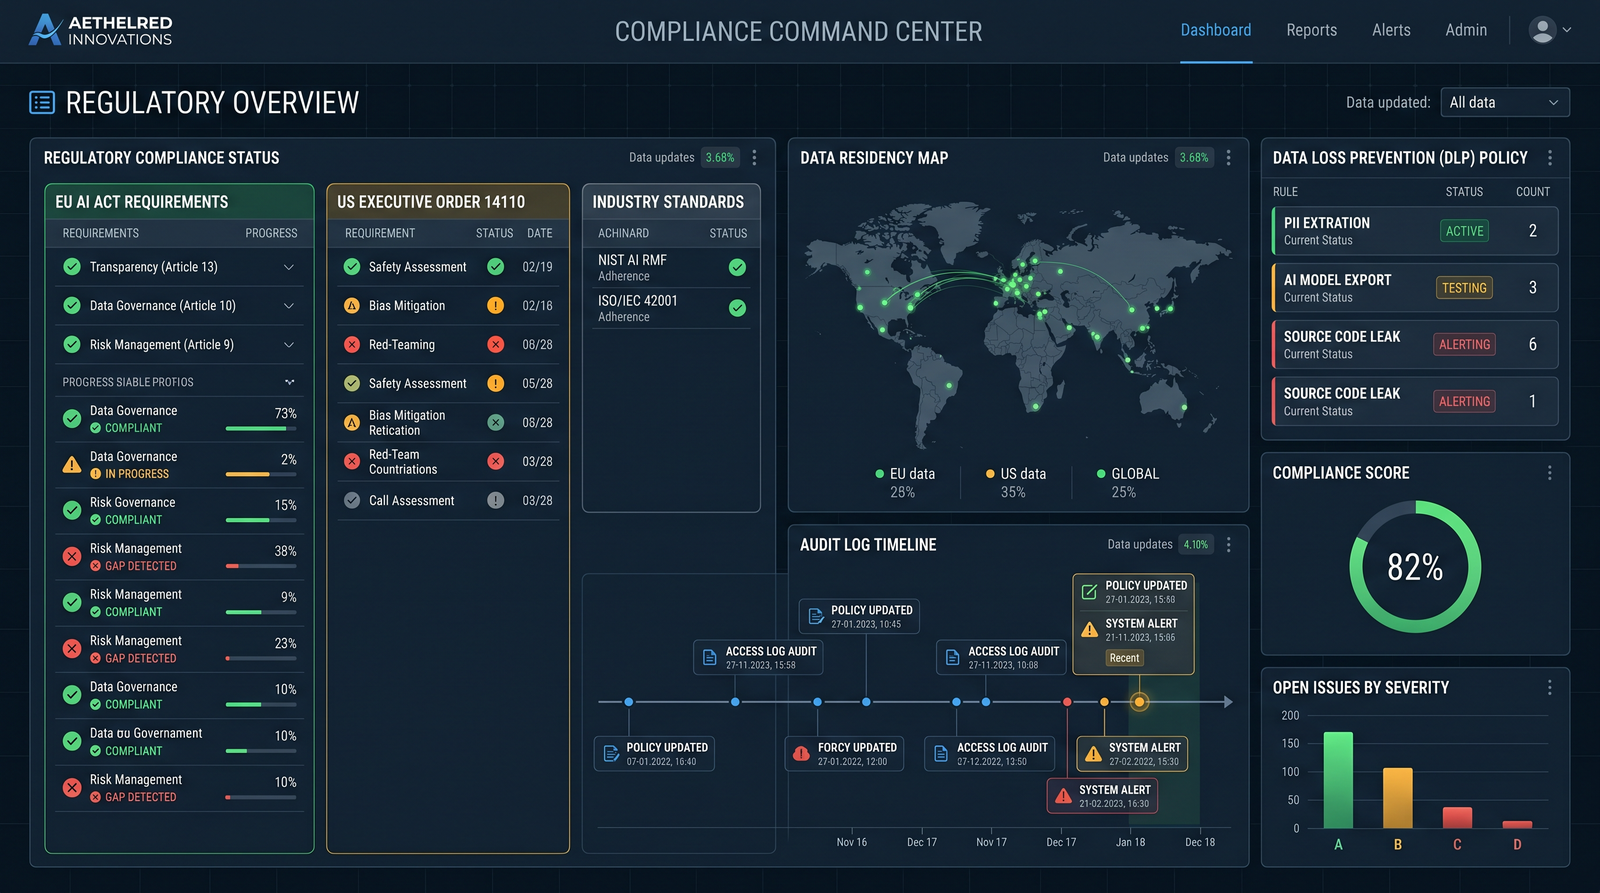Toggle Safety Assessment 05/28 row check

click(352, 384)
